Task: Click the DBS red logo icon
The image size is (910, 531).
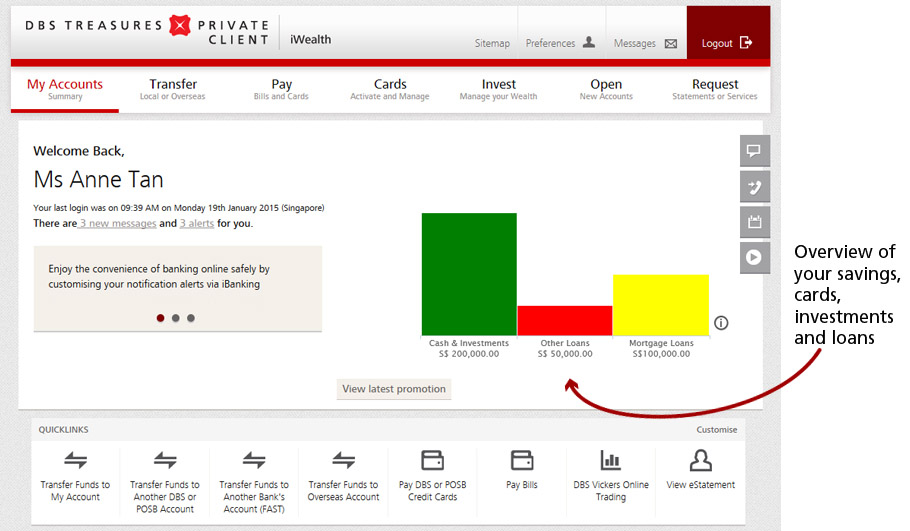Action: [x=180, y=26]
